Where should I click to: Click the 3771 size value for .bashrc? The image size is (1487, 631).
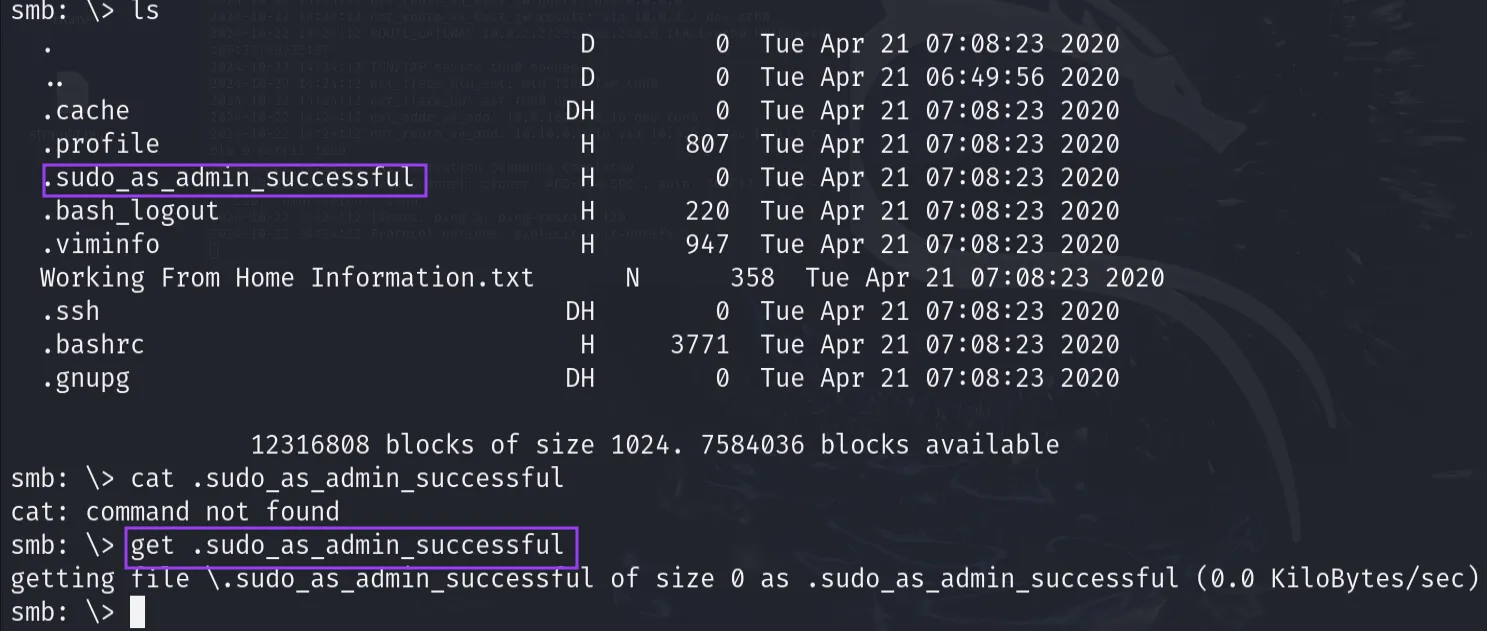(699, 345)
